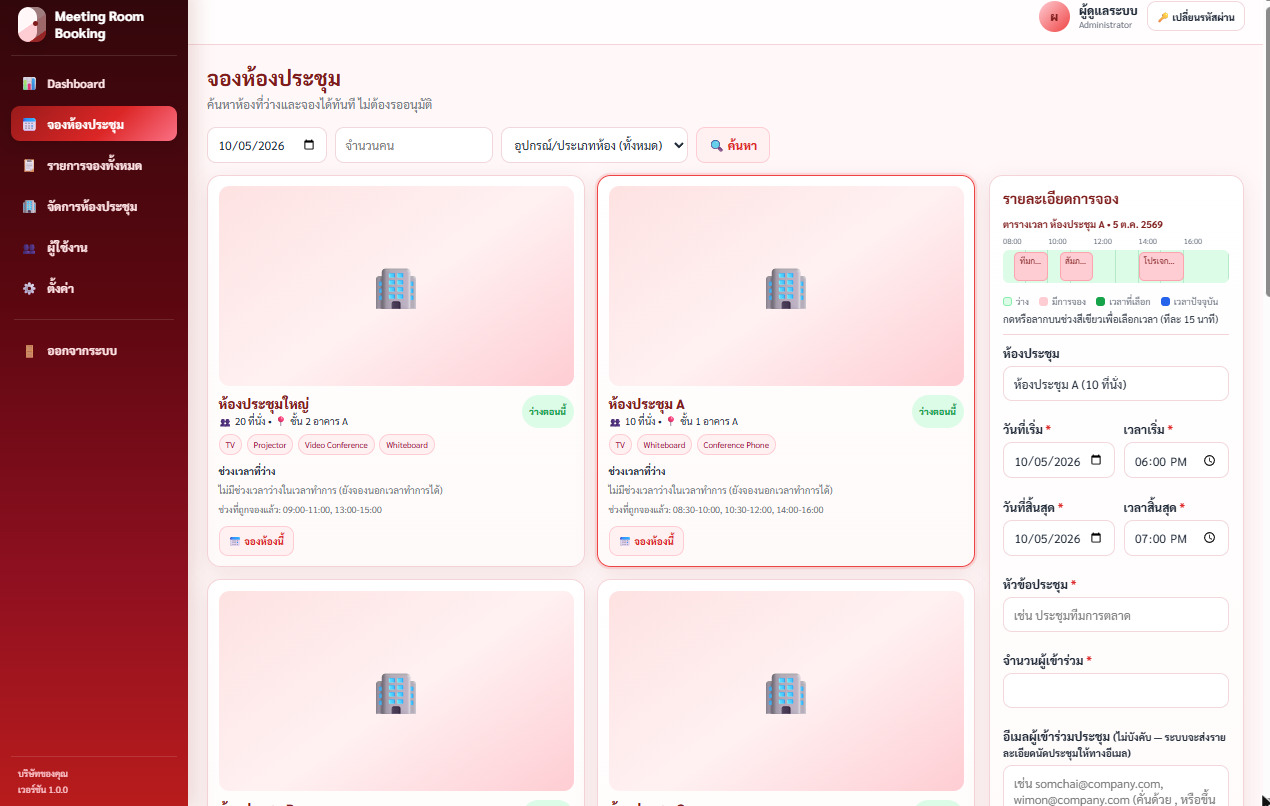Screen dimensions: 1270x806
Task: Click the ห้องประชุม field showing ห้องประชุม A (10 ที่นั่ง)
Action: tap(1115, 384)
